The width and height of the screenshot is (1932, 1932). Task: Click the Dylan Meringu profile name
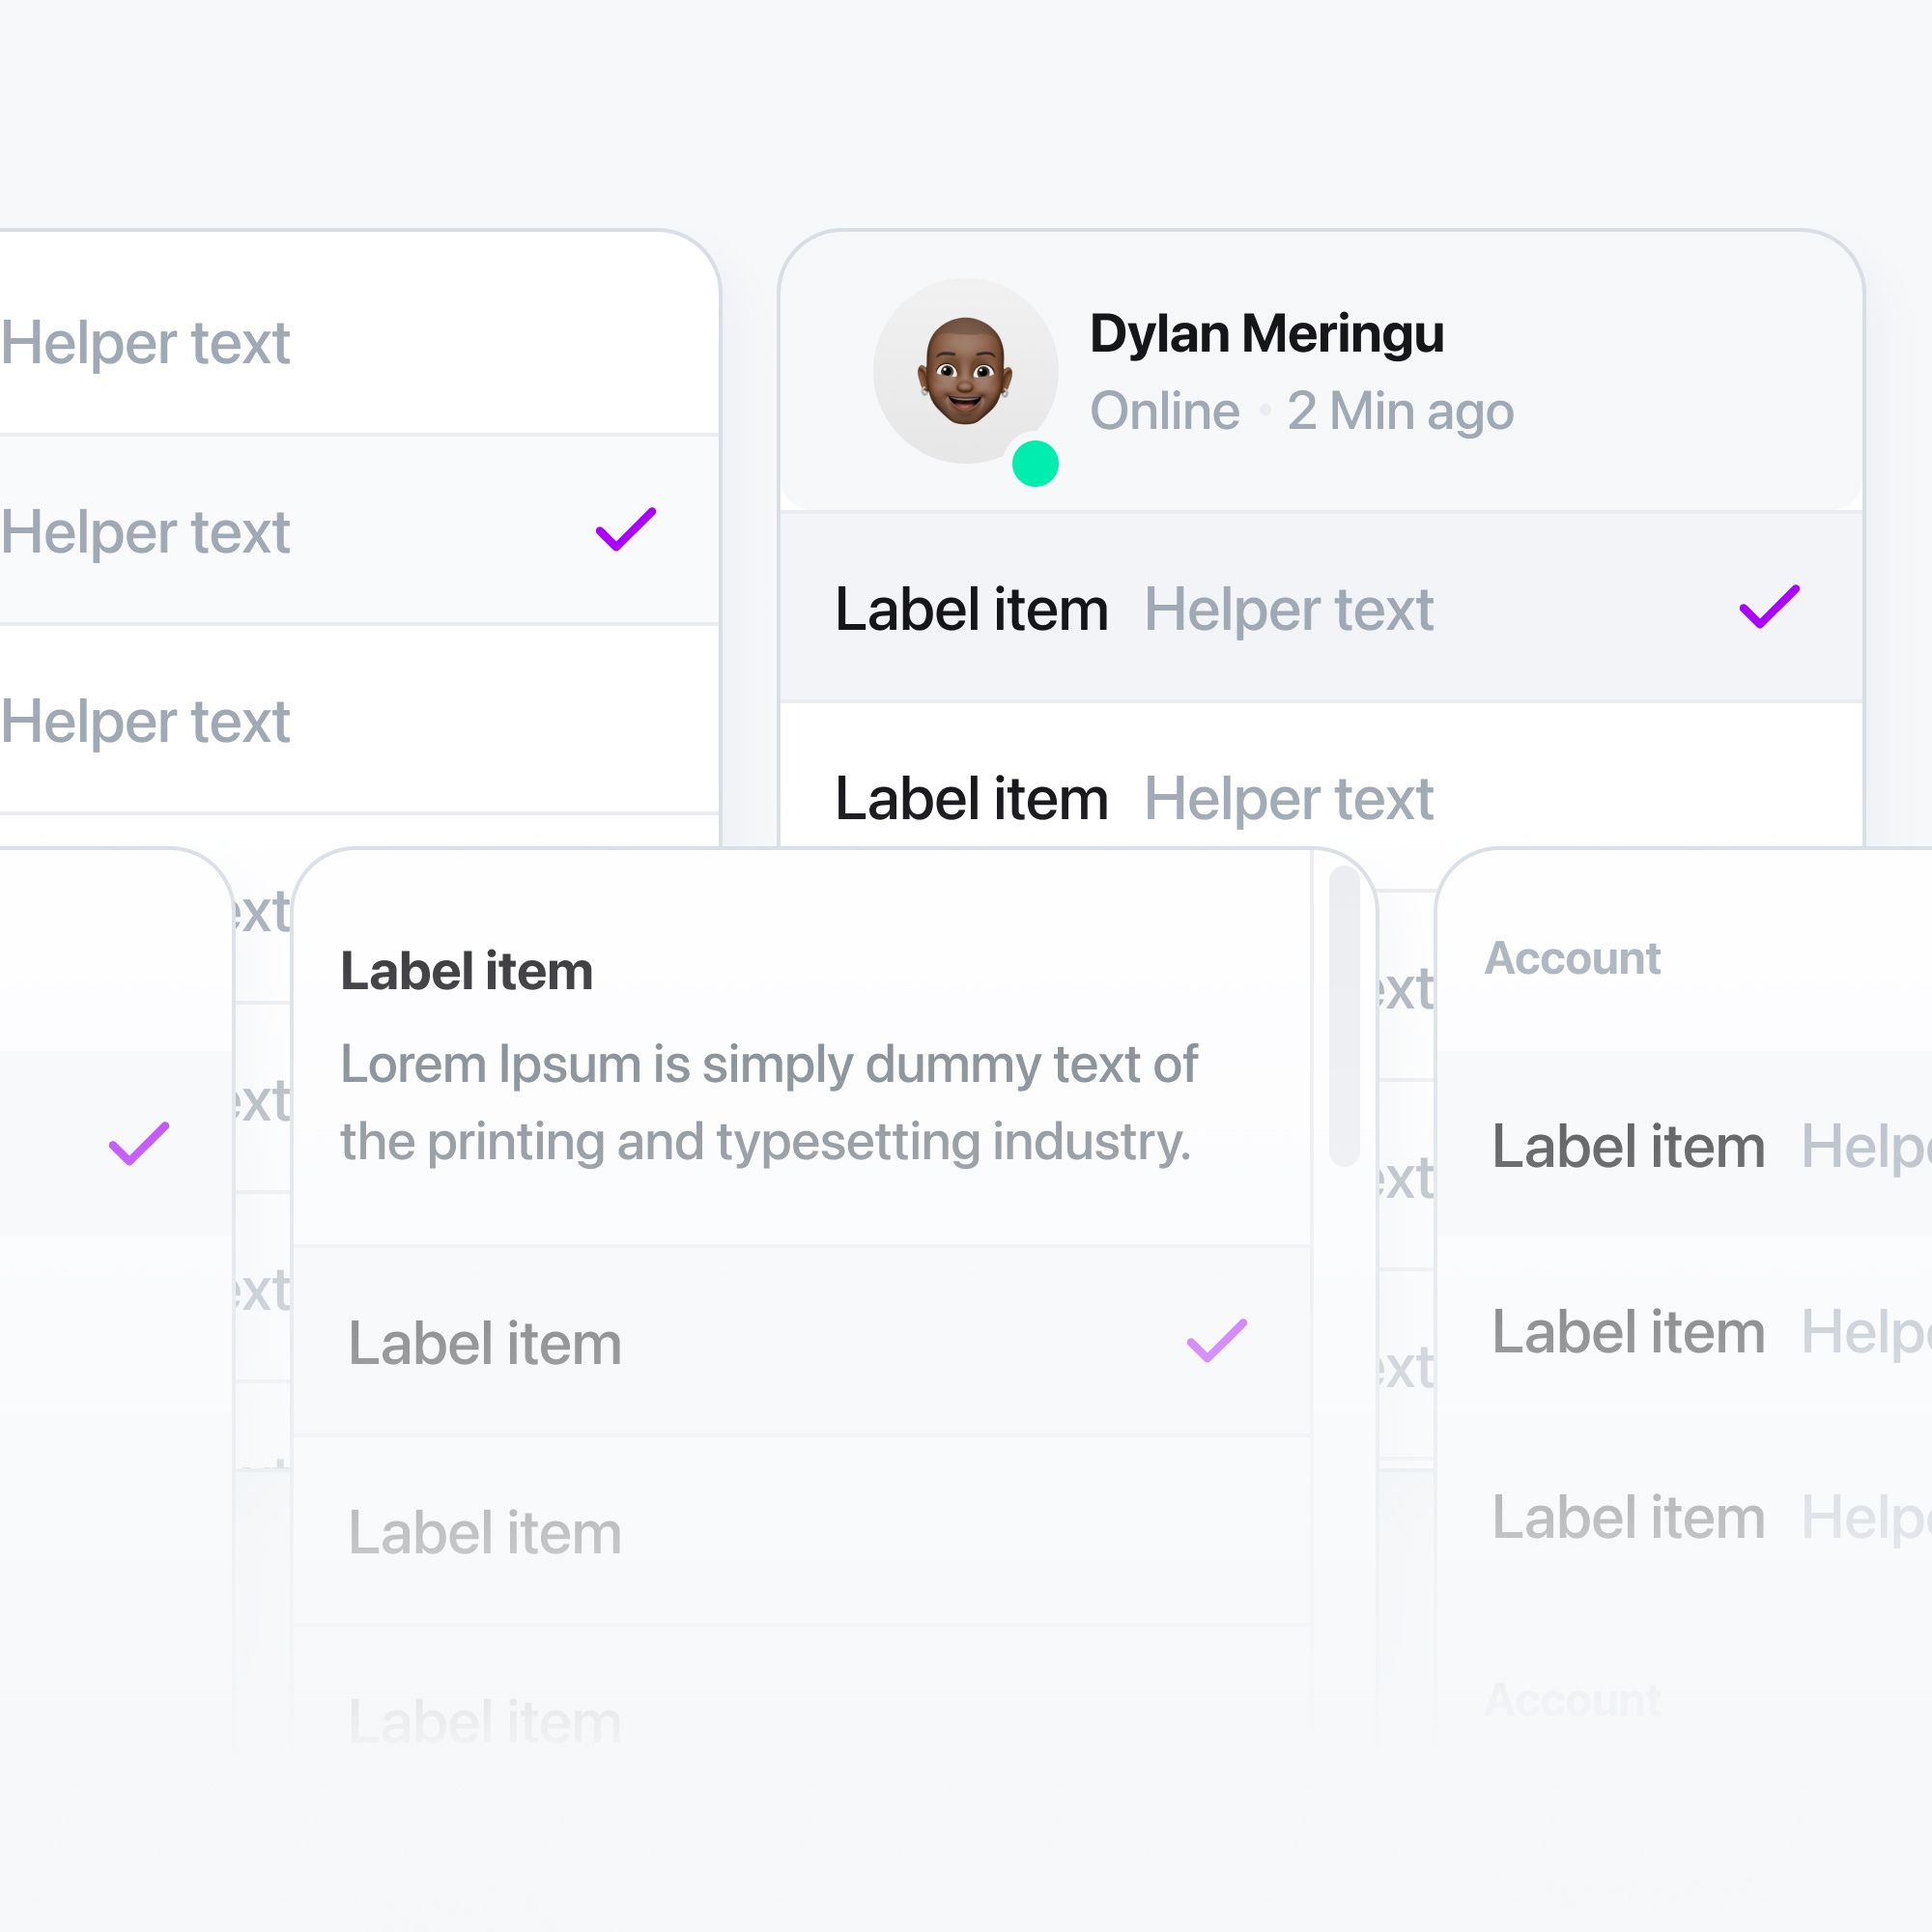point(1268,334)
